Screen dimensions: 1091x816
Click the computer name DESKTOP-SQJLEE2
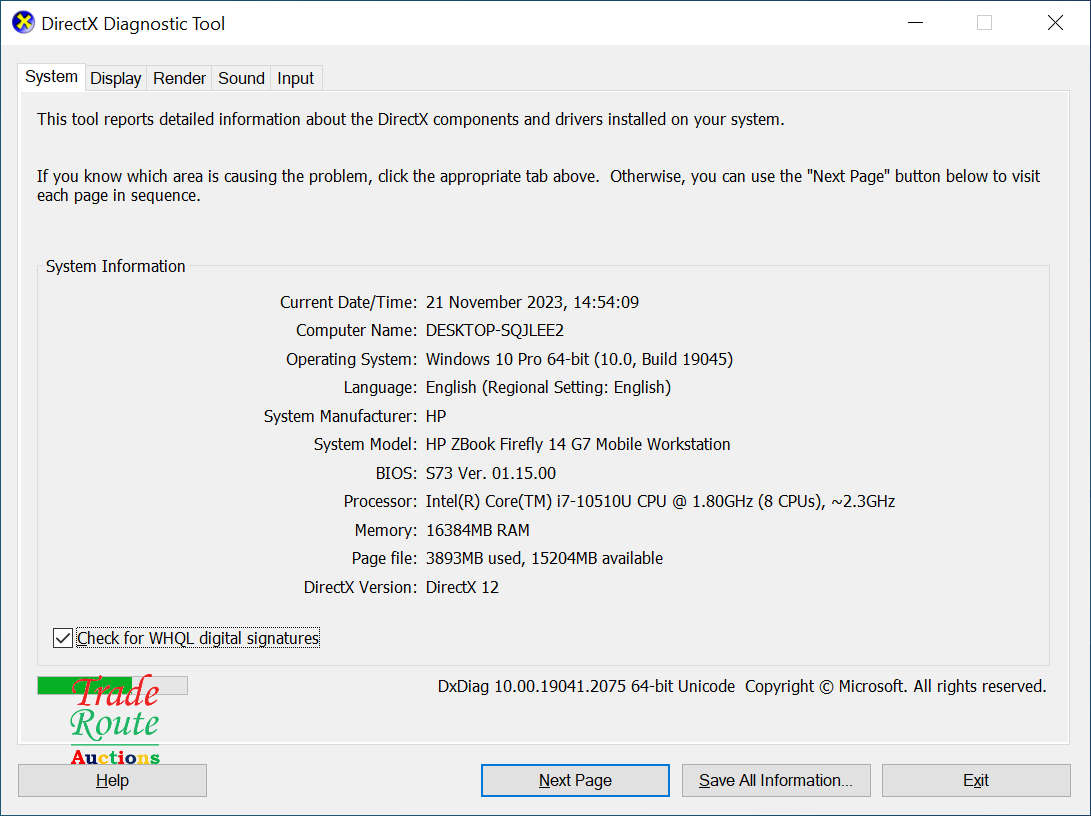coord(495,330)
